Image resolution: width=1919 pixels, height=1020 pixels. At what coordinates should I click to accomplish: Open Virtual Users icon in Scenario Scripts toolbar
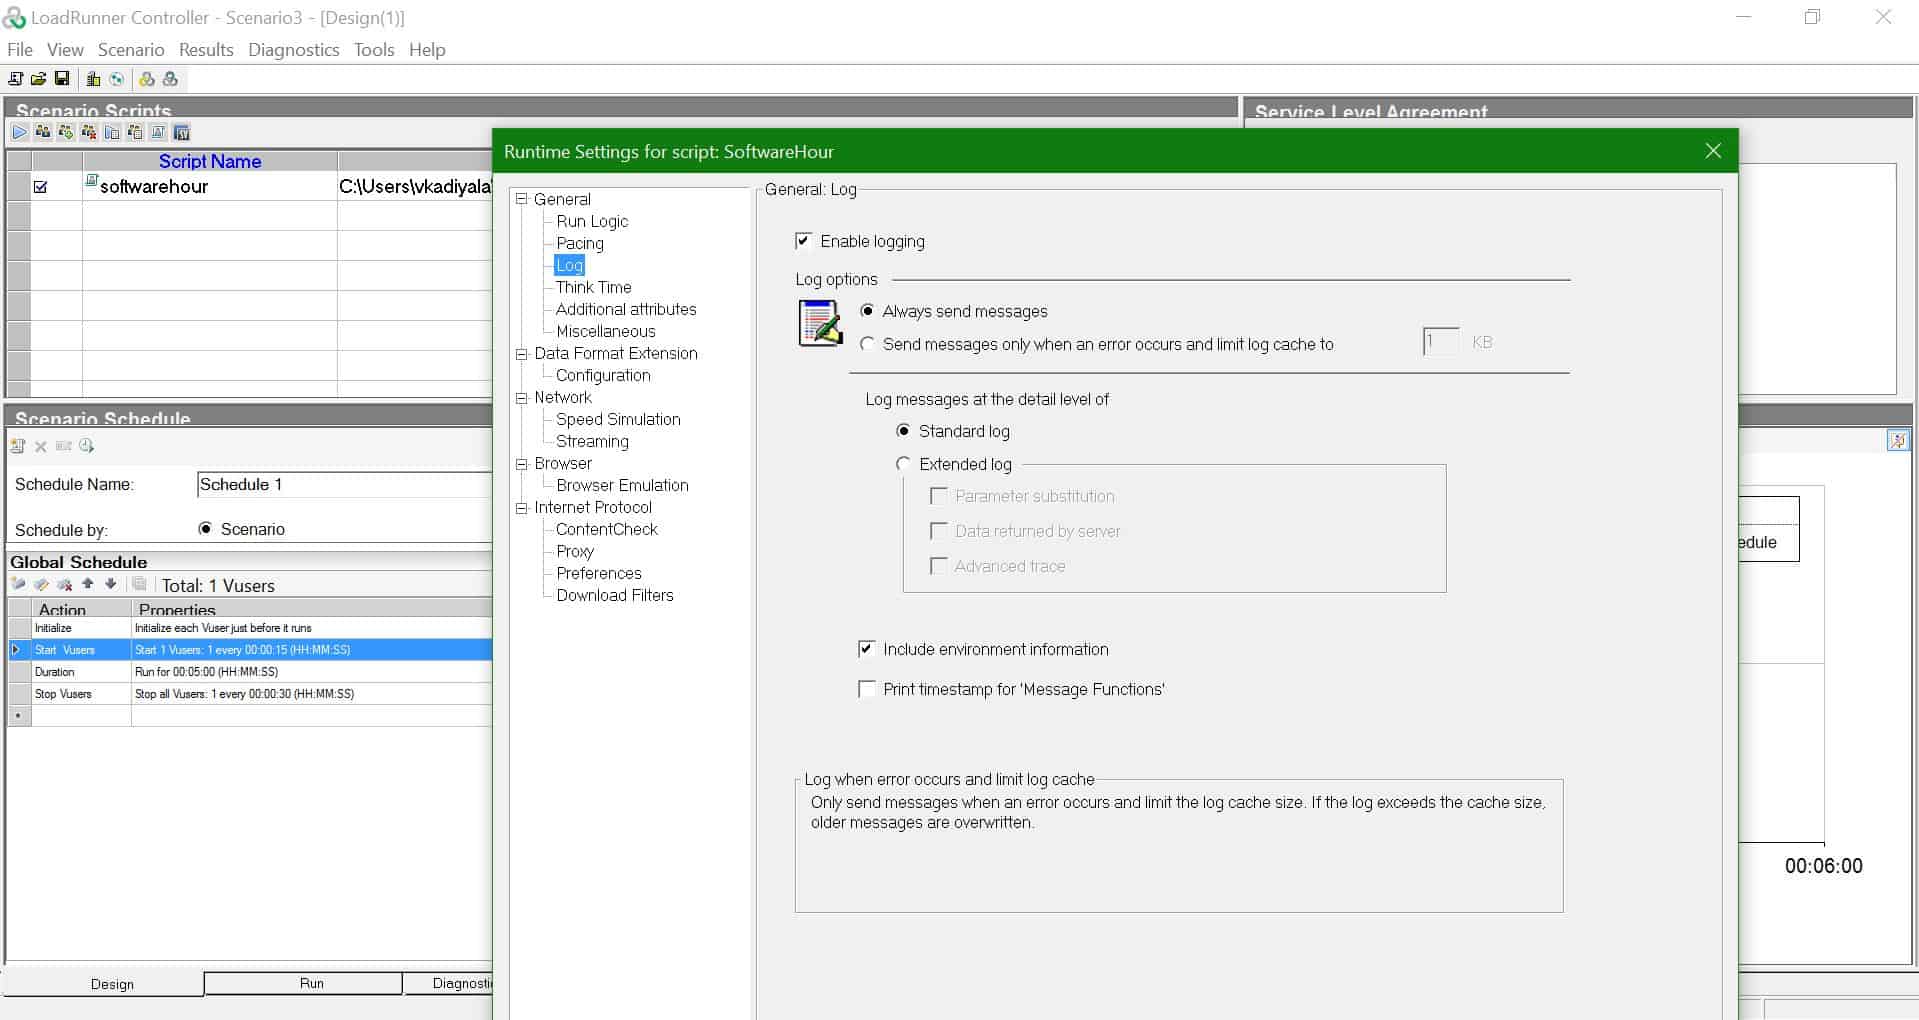click(43, 132)
